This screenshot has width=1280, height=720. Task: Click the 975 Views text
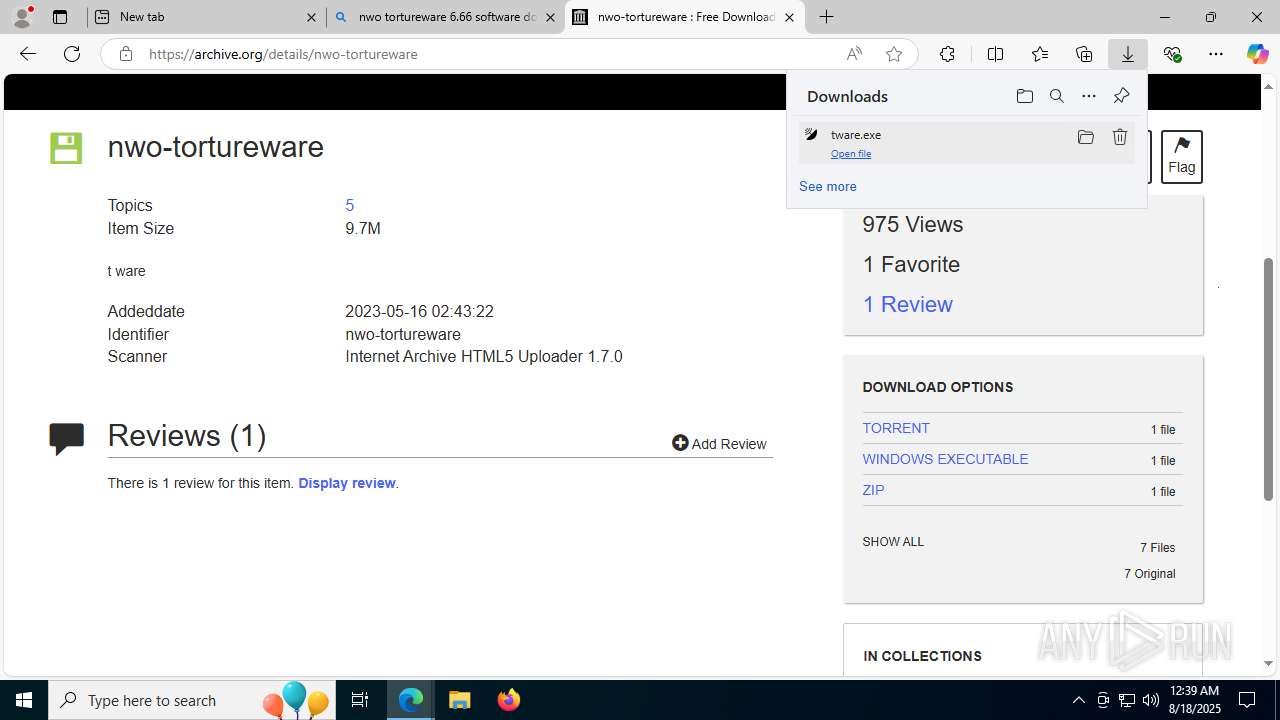click(913, 224)
